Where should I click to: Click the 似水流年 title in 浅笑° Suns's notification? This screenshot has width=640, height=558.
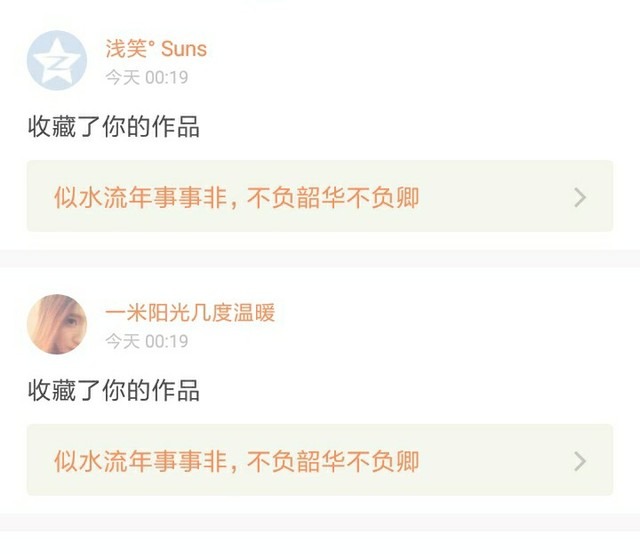pos(104,198)
